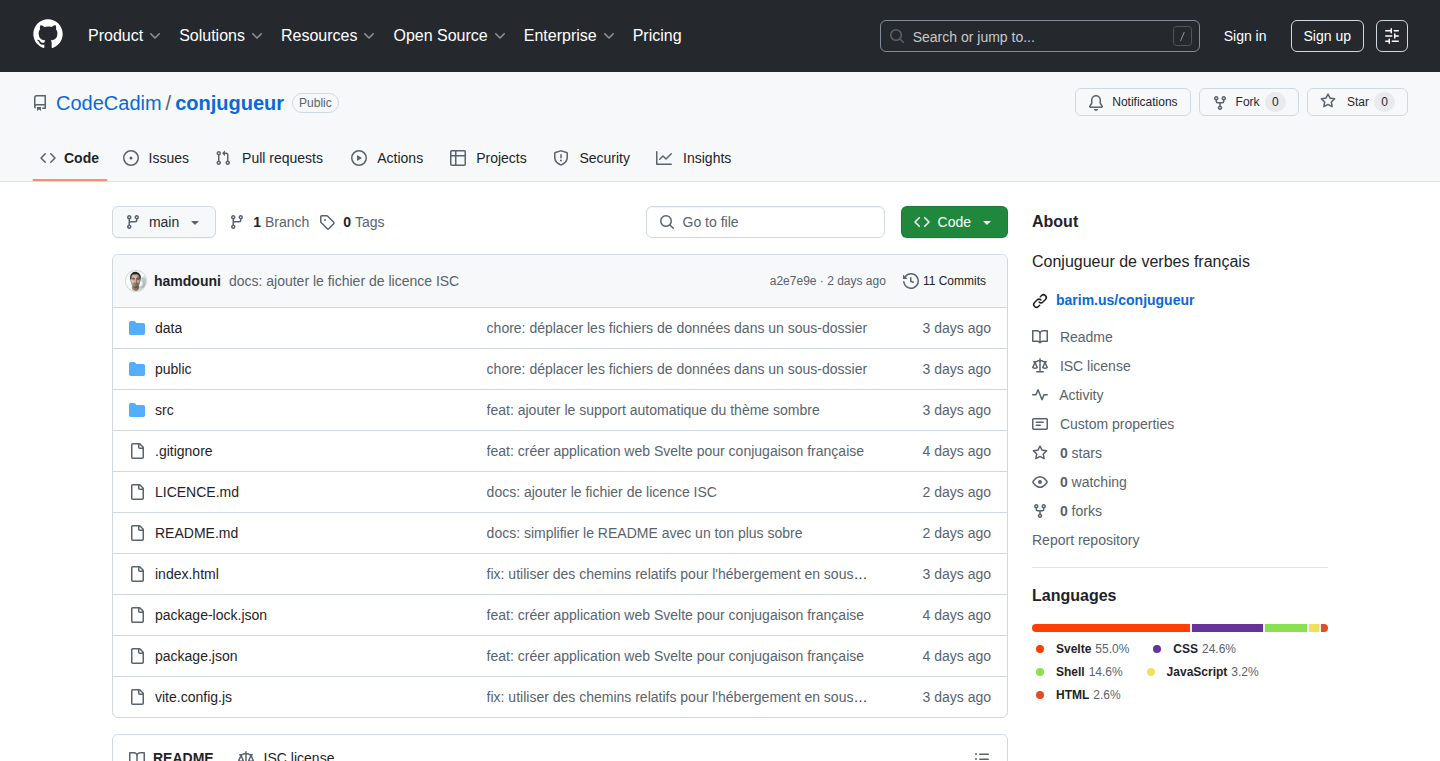Screen dimensions: 1440x761
Task: Open the Pricing page
Action: tap(657, 36)
